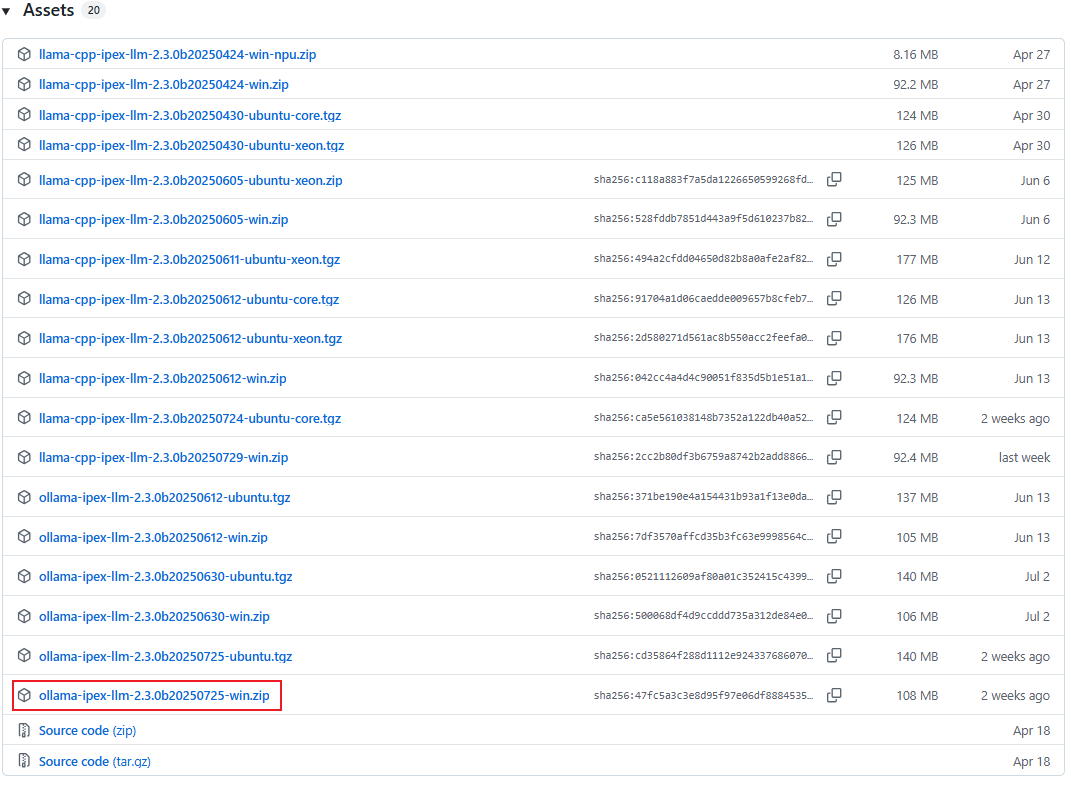The width and height of the screenshot is (1071, 785).
Task: Open llama-cpp-ipex-llm-2.3.0b20250611-ubuntu-xeon.tgz link
Action: pos(189,260)
